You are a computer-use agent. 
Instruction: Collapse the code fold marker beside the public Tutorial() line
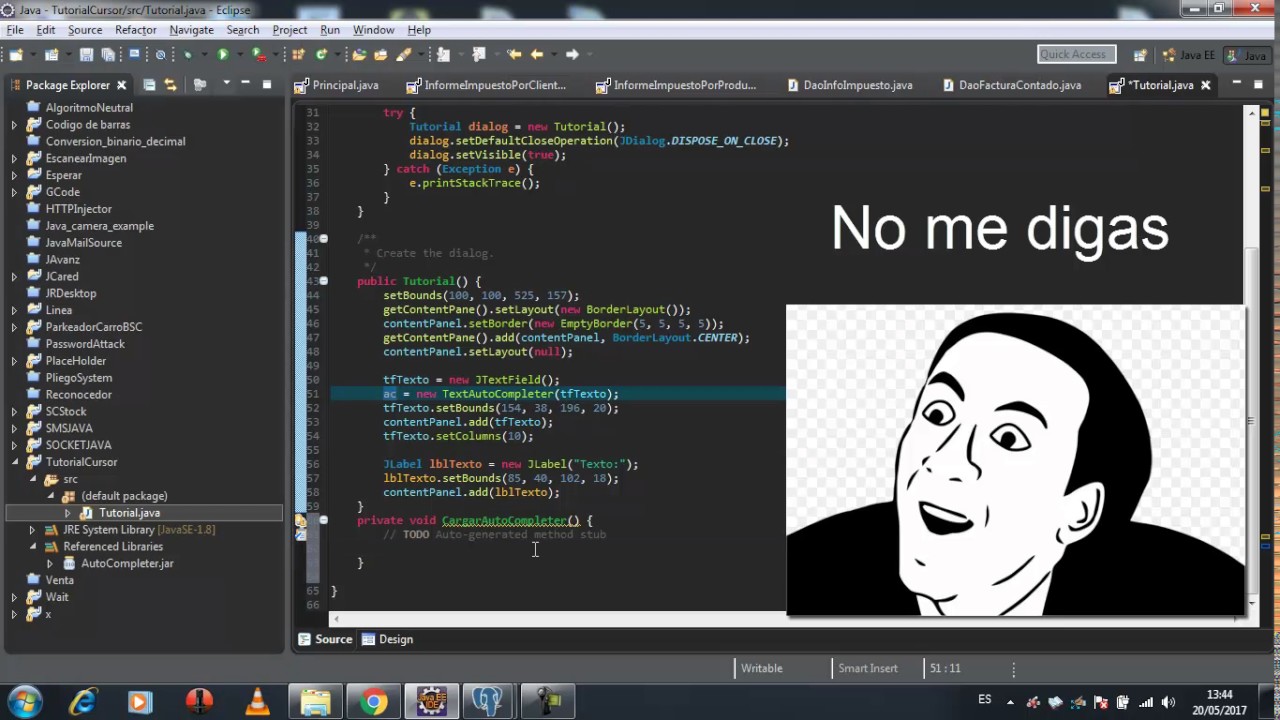click(x=323, y=281)
